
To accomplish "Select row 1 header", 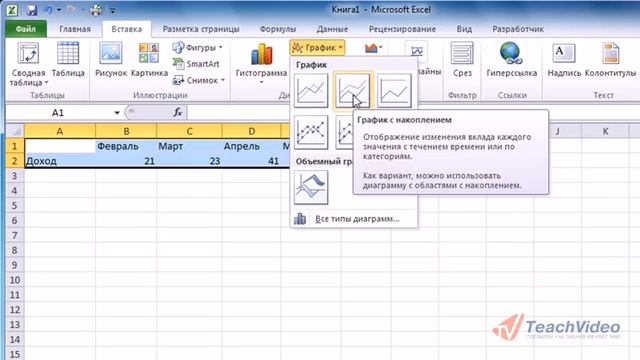I will point(15,146).
